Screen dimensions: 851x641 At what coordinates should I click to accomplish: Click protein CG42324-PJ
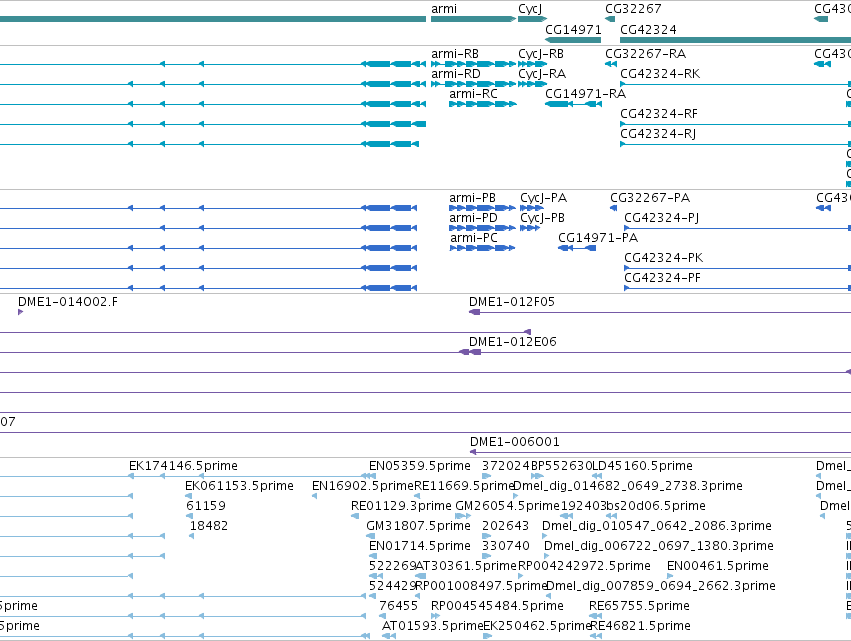click(737, 228)
